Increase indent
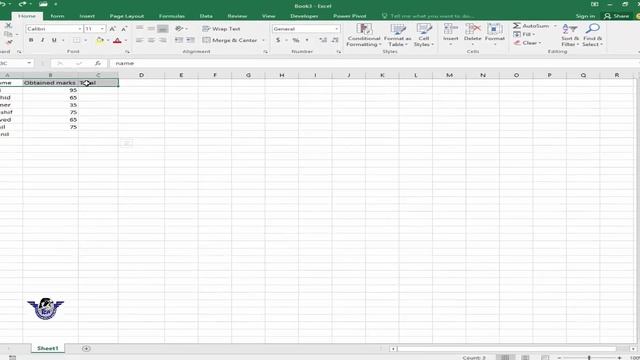 coord(190,40)
